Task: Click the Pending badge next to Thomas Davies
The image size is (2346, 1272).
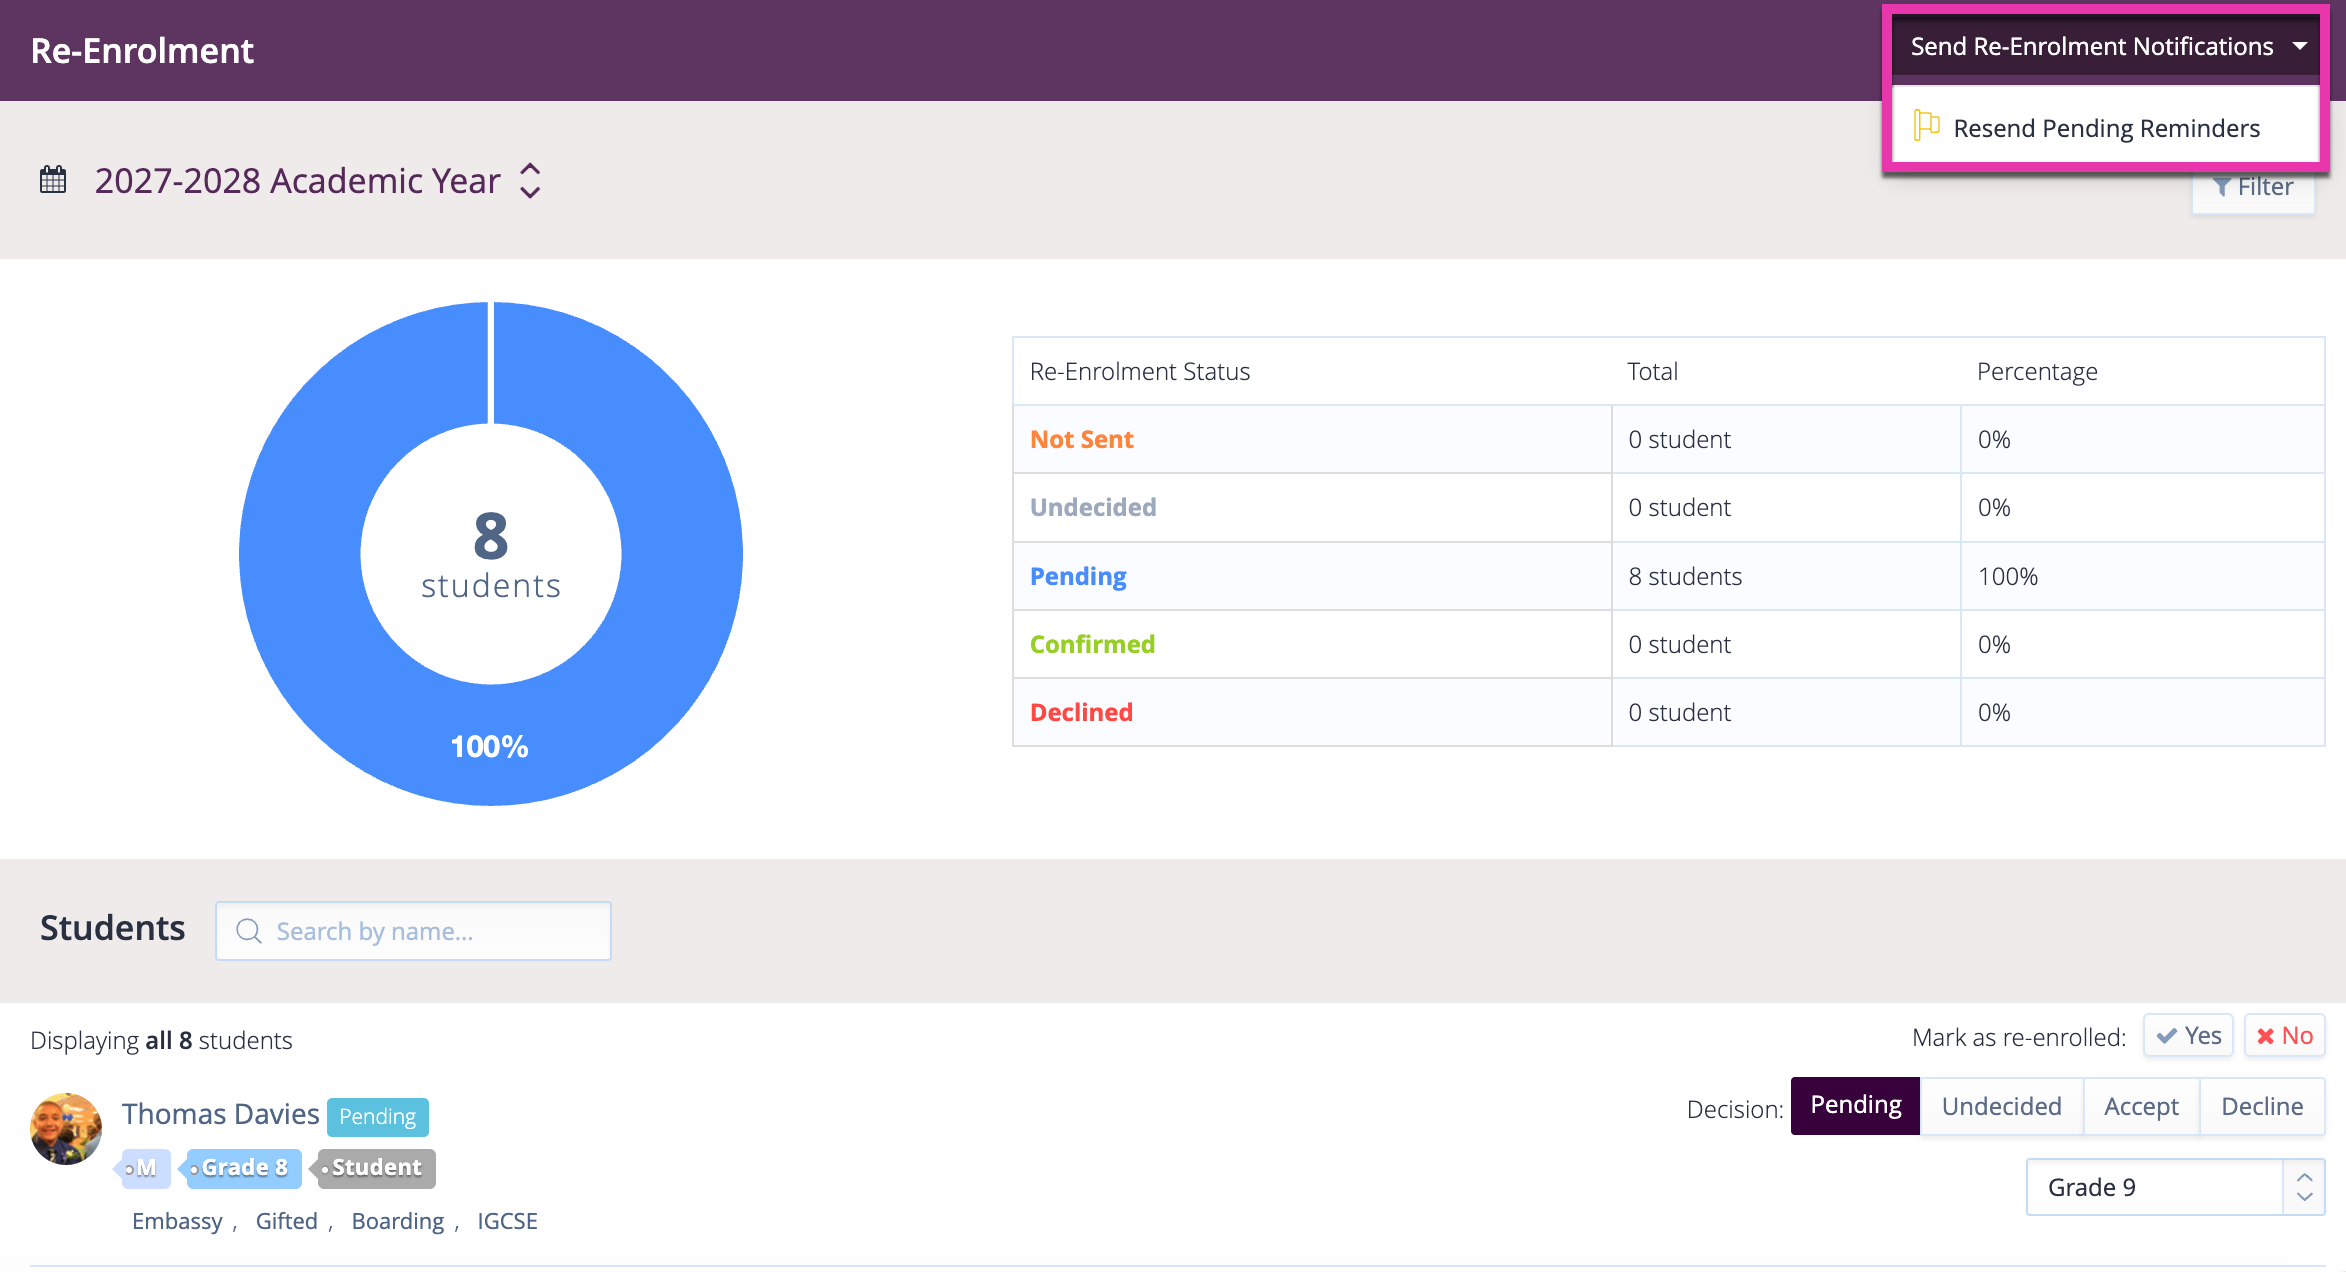Action: coord(377,1117)
